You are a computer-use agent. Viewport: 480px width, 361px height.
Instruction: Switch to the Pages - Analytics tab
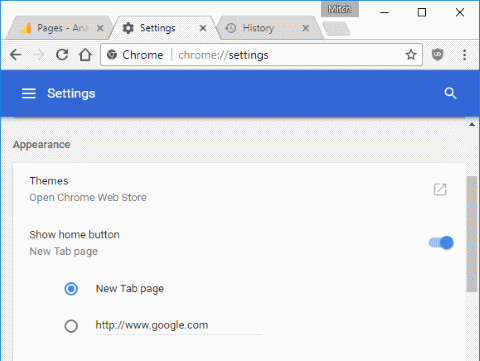(x=60, y=28)
